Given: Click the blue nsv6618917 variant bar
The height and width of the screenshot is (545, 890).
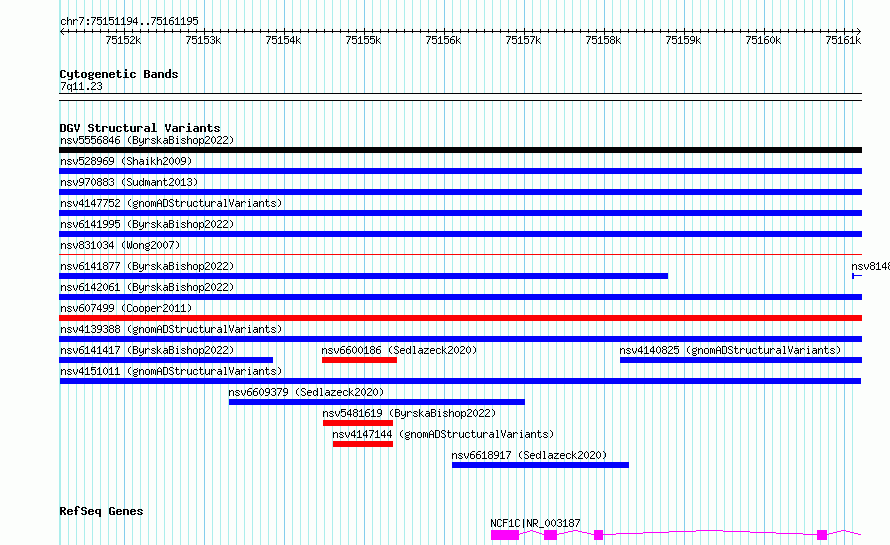Looking at the screenshot, I should point(540,465).
